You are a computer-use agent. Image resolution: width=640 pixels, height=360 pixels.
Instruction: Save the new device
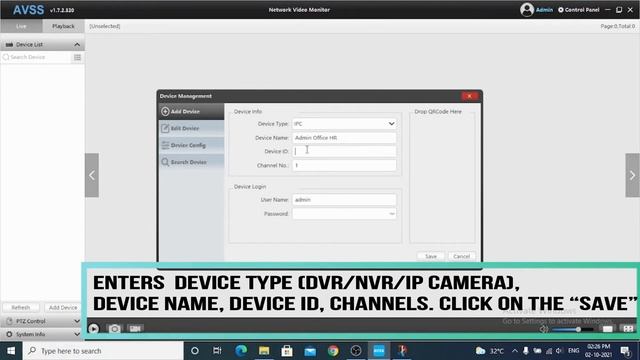431,256
